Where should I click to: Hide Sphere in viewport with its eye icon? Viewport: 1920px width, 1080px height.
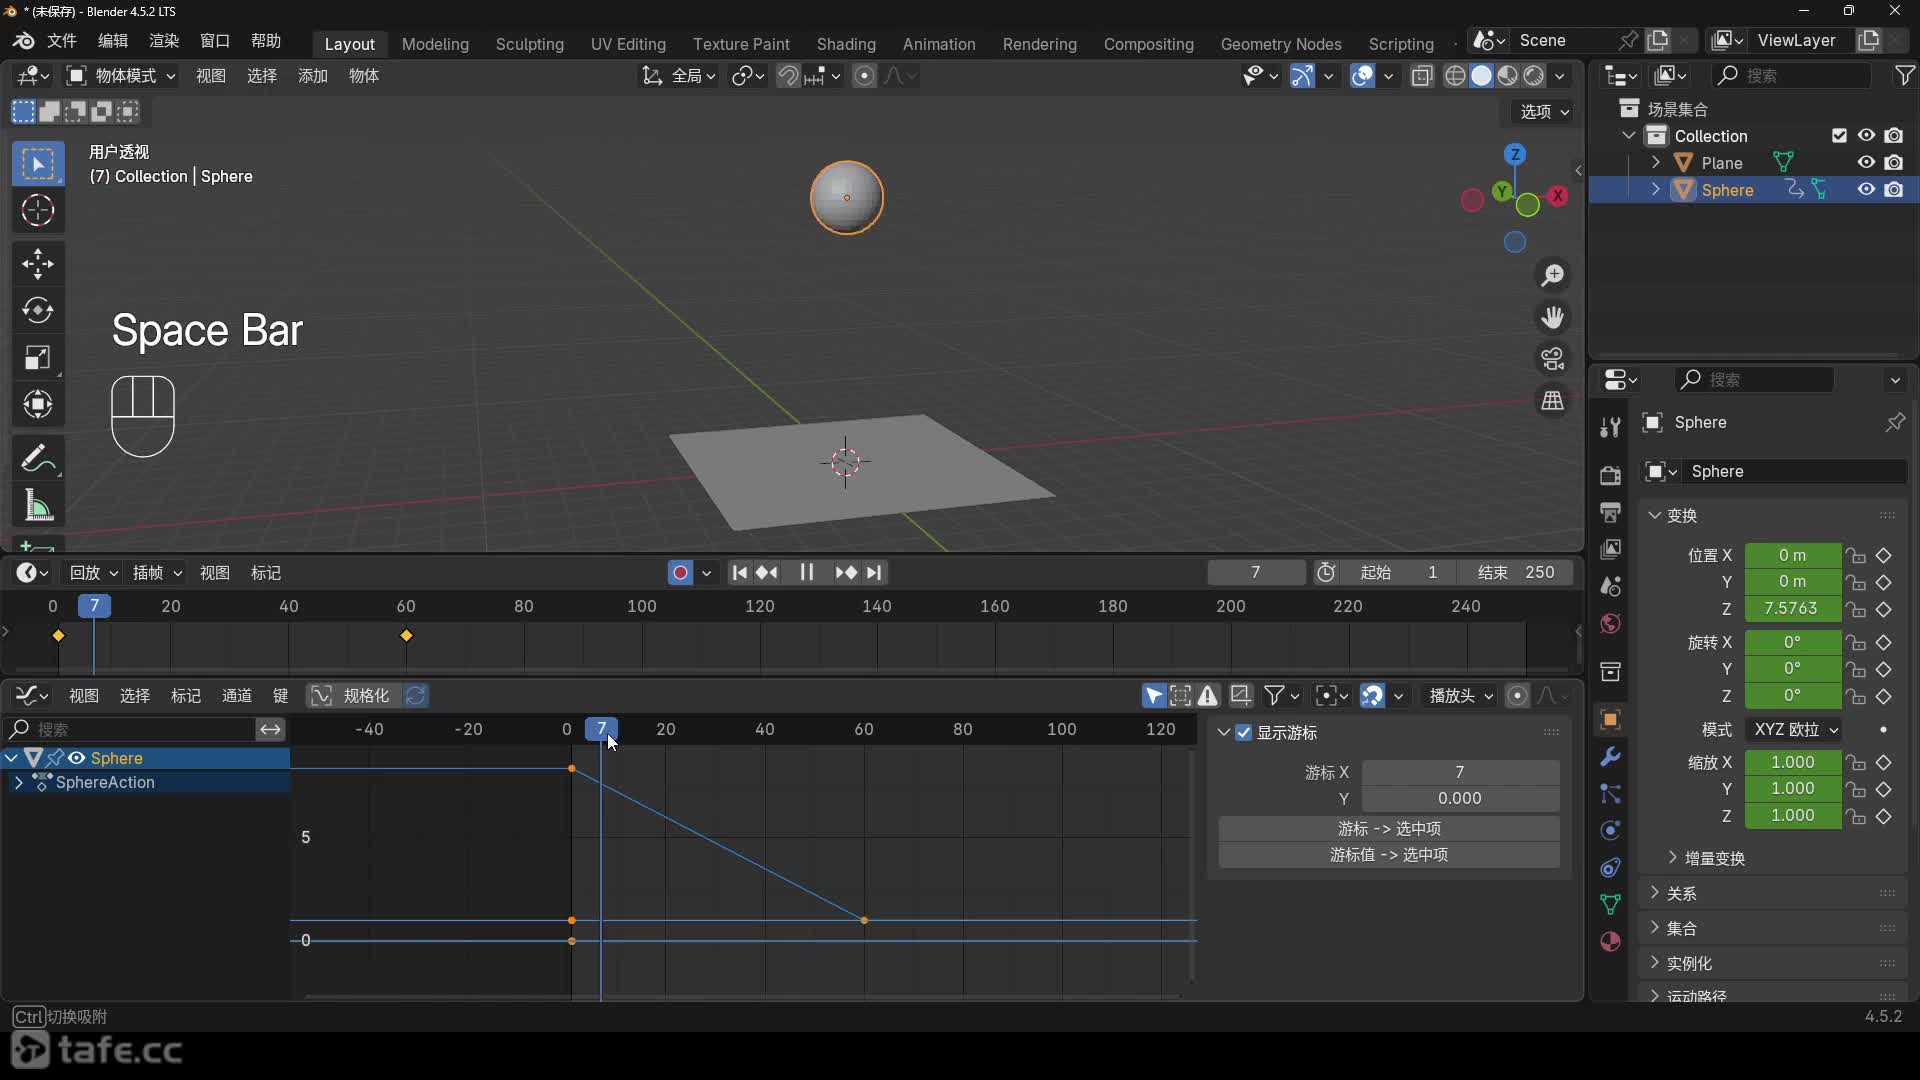pos(1866,190)
